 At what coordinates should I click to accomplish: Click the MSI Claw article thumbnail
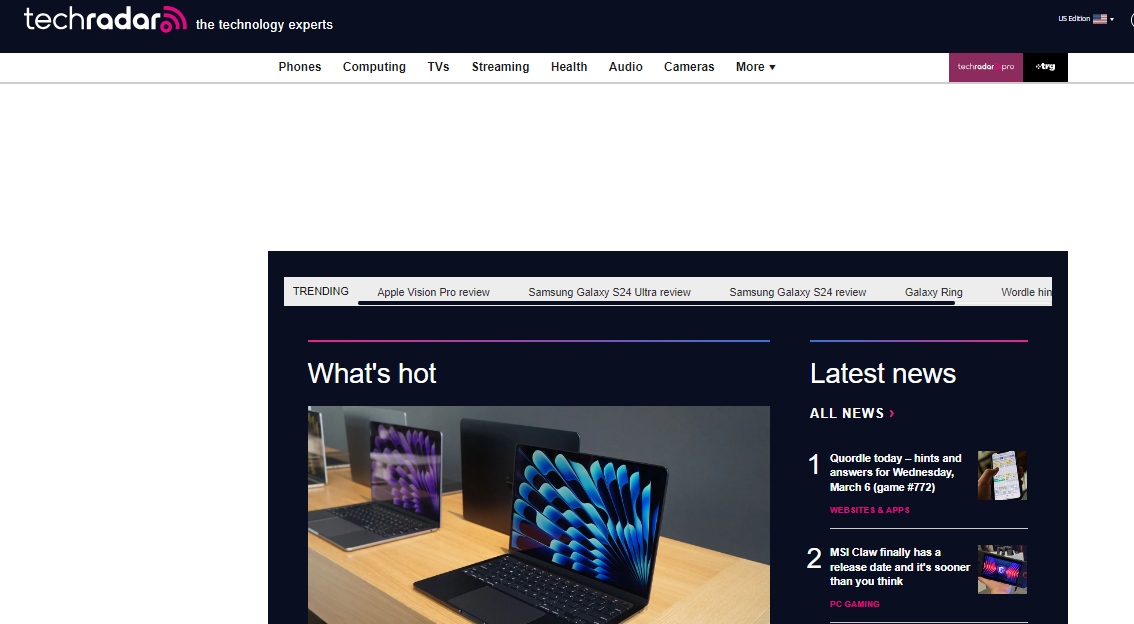1002,570
